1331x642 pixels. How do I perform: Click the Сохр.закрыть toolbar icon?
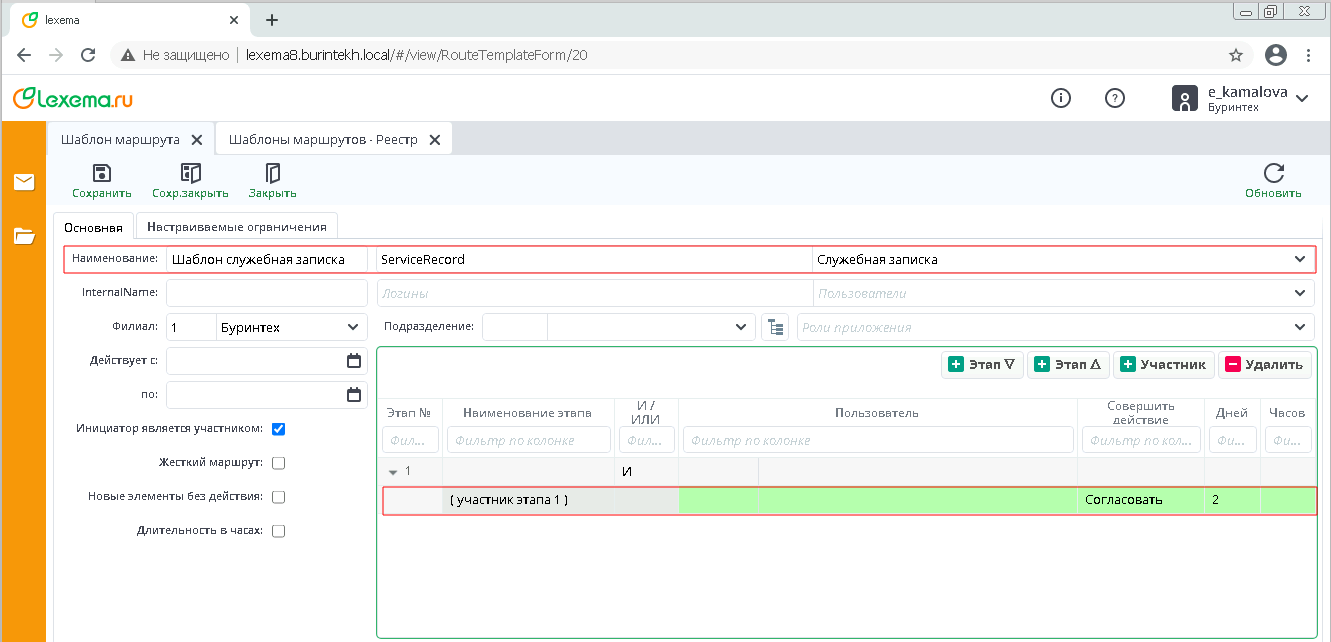point(190,173)
